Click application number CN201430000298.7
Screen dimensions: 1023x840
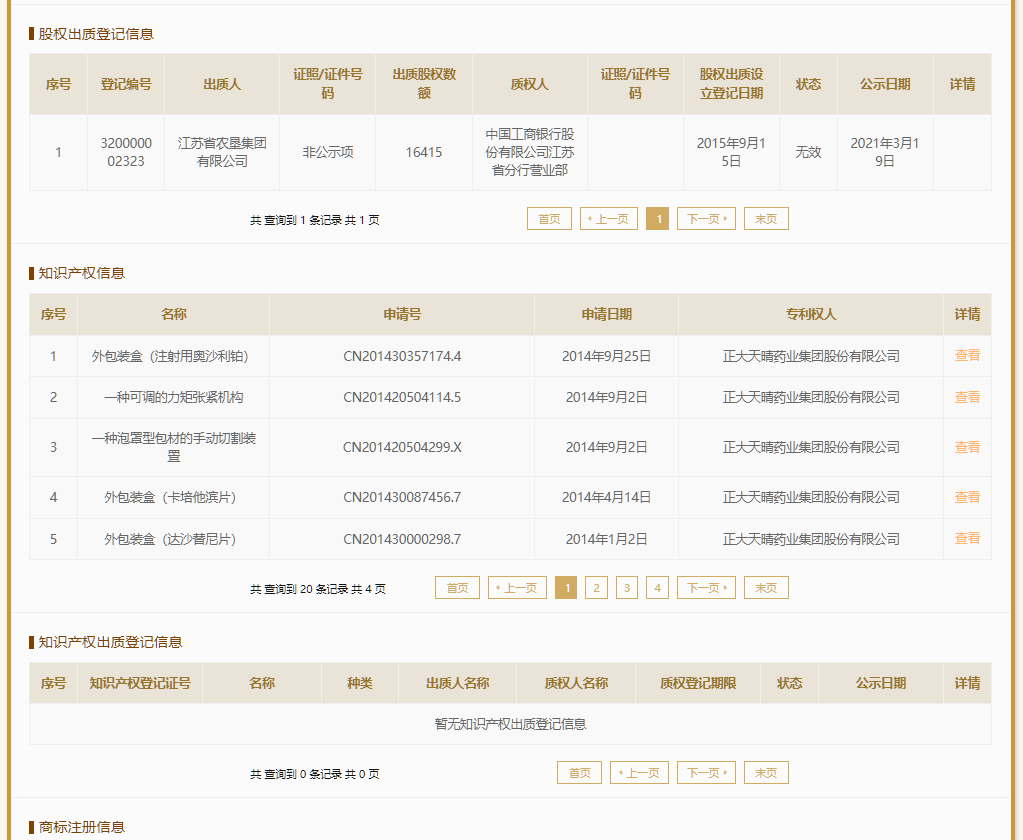click(402, 539)
